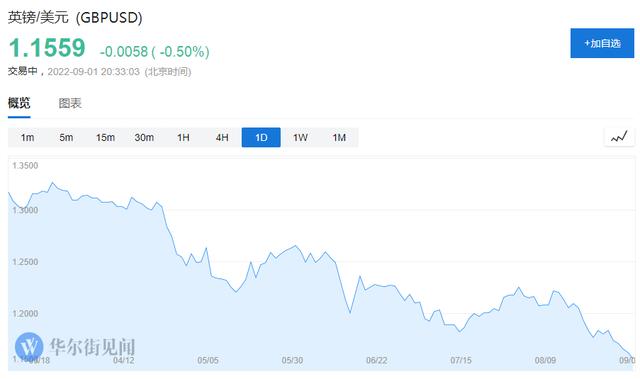Select the active 1D timeframe

click(261, 137)
